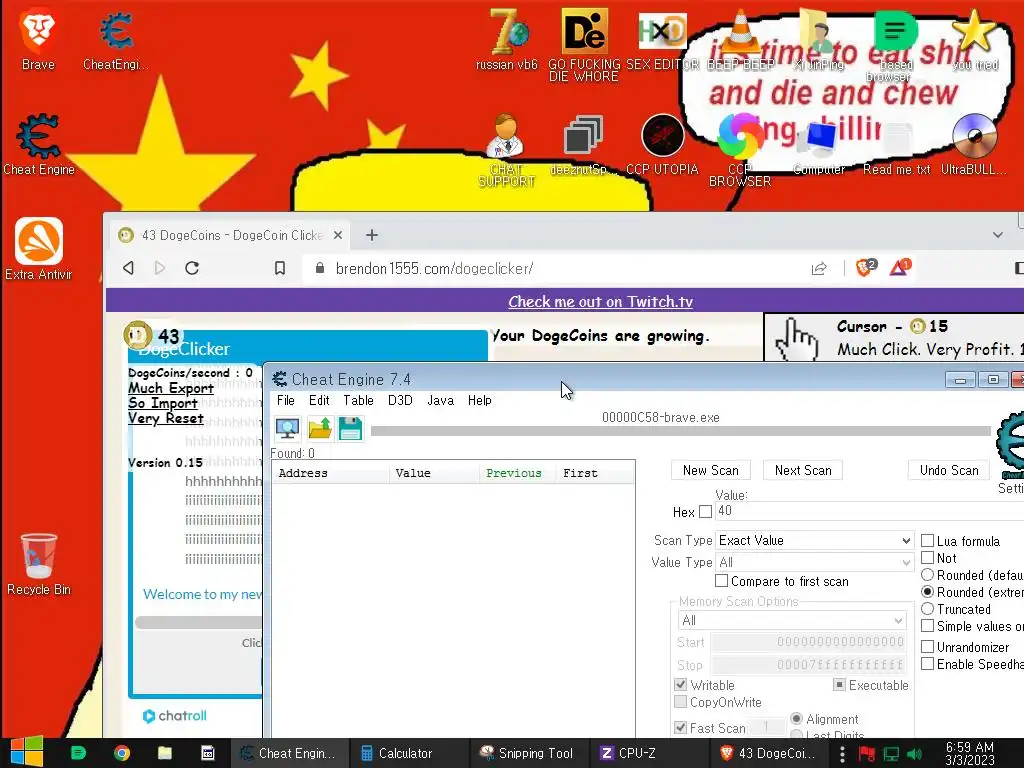Select the Truncated radio option
Image resolution: width=1024 pixels, height=768 pixels.
click(x=927, y=609)
